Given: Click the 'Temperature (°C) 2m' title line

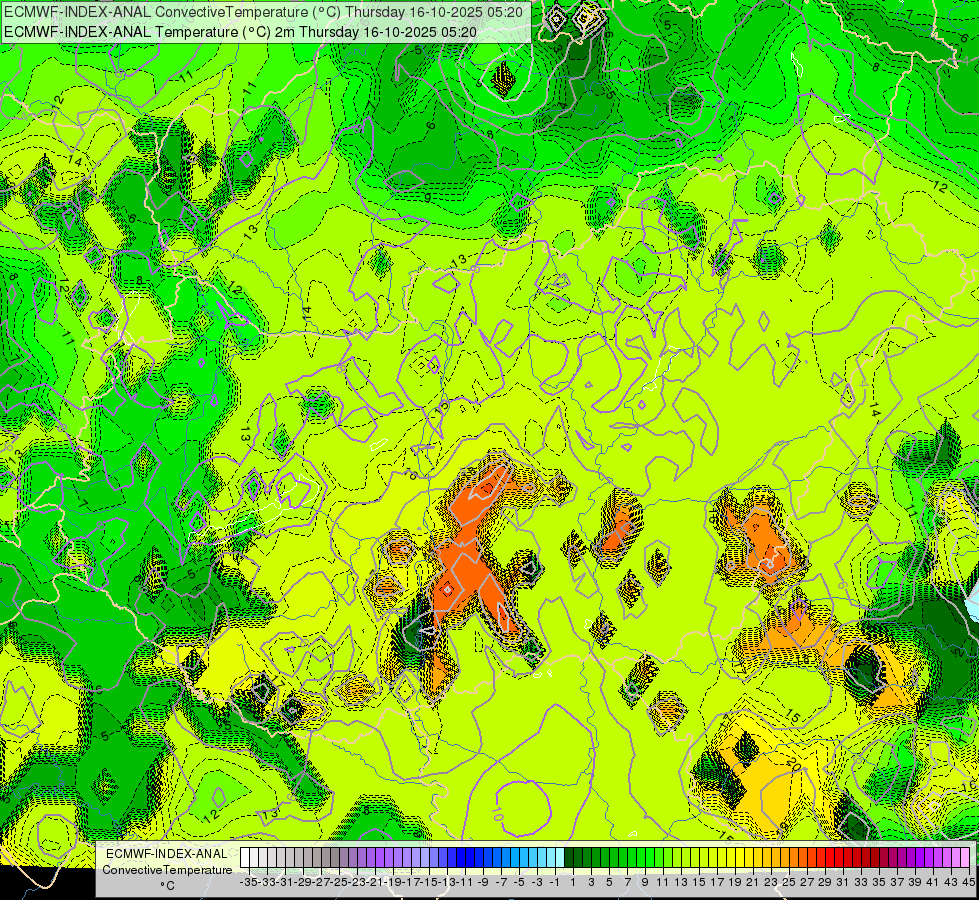Looking at the screenshot, I should tap(240, 32).
